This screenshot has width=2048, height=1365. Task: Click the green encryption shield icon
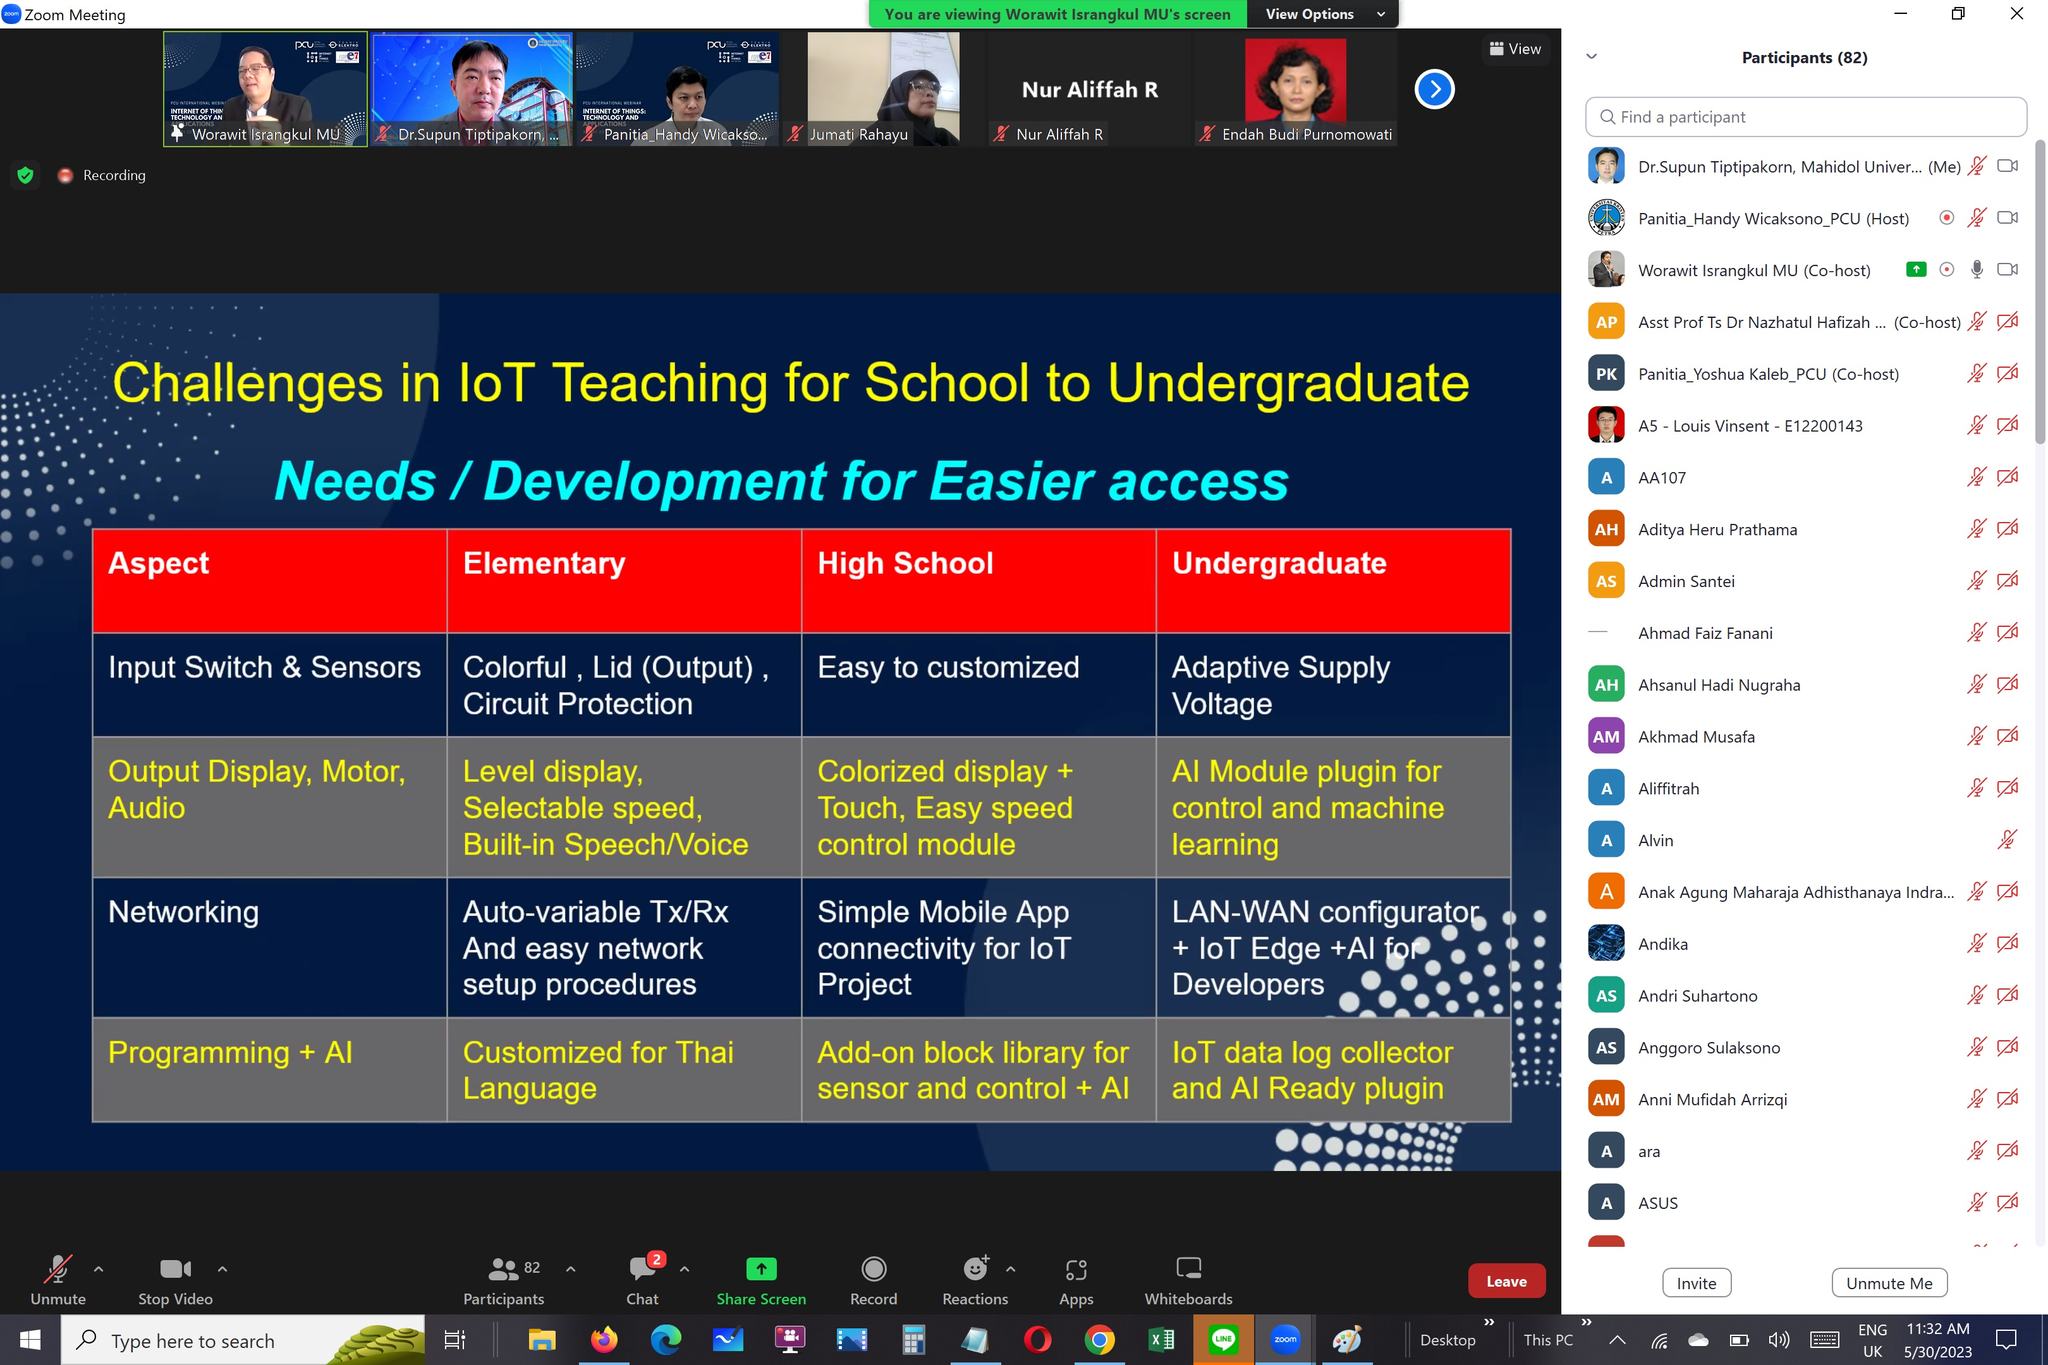(26, 175)
